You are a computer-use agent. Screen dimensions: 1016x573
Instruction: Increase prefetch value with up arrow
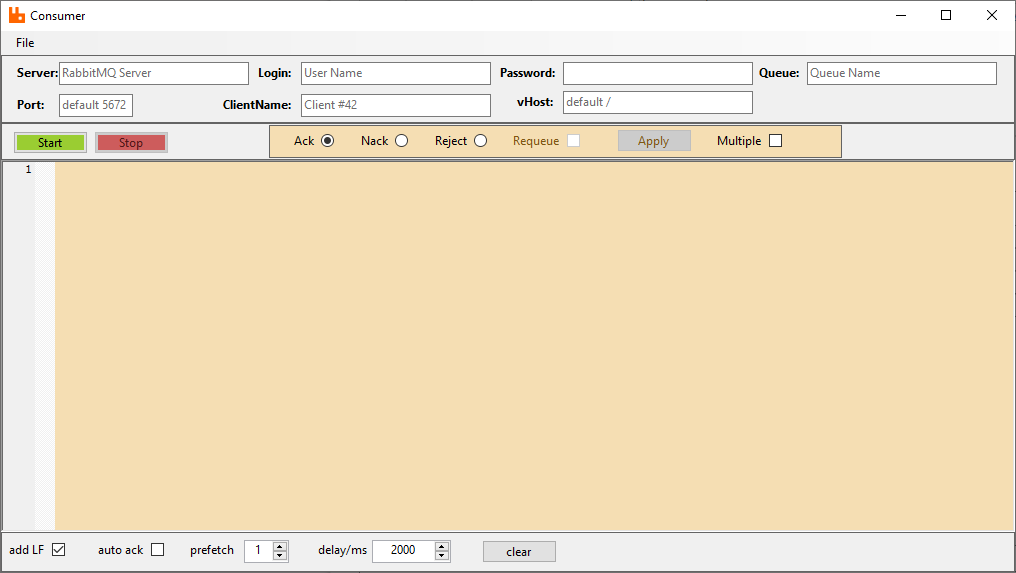pos(280,546)
